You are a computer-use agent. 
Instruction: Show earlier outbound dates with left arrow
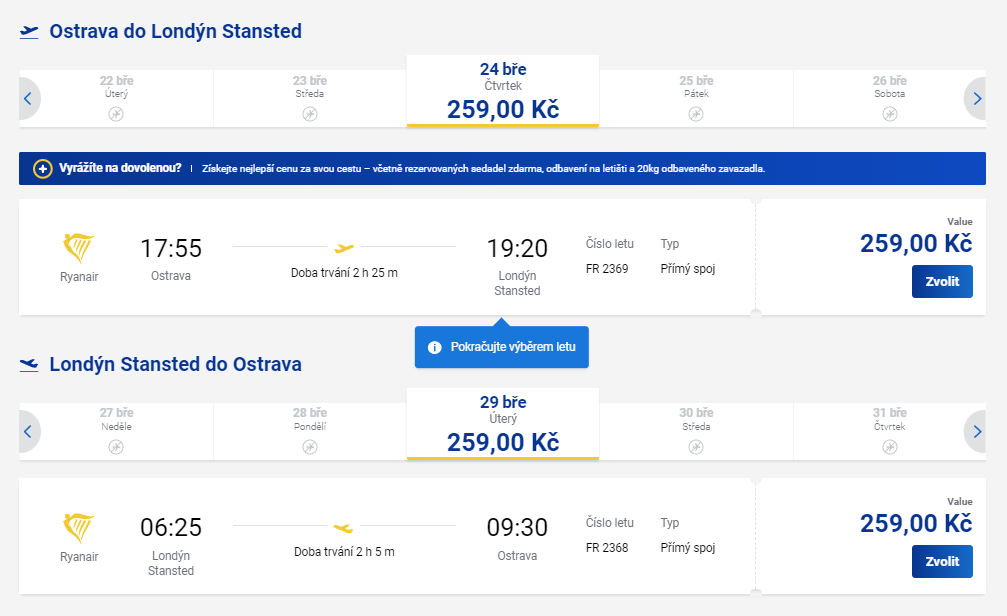tap(28, 99)
